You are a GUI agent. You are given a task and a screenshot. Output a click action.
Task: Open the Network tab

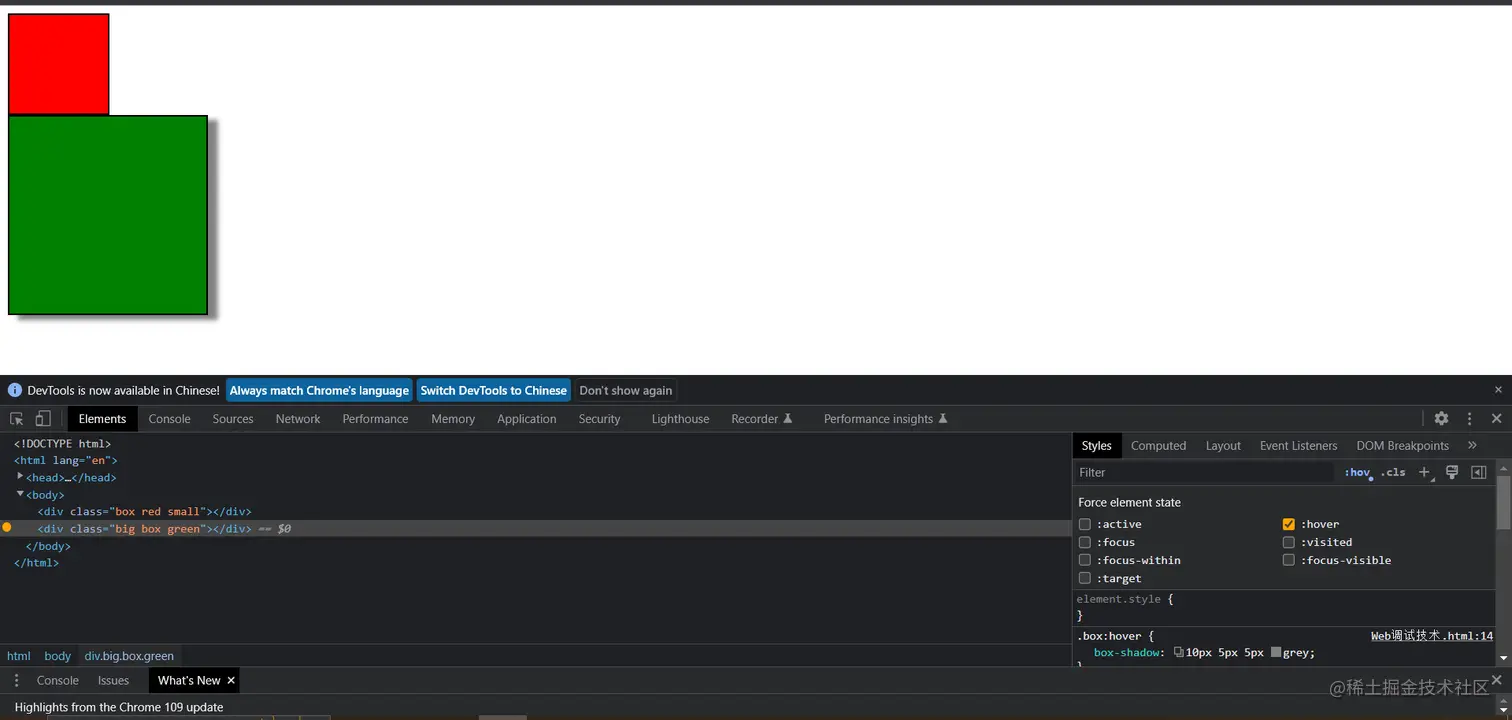coord(298,419)
